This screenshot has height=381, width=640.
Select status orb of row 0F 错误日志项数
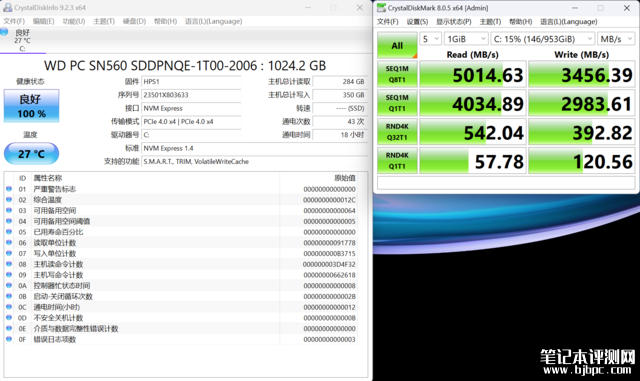point(9,339)
